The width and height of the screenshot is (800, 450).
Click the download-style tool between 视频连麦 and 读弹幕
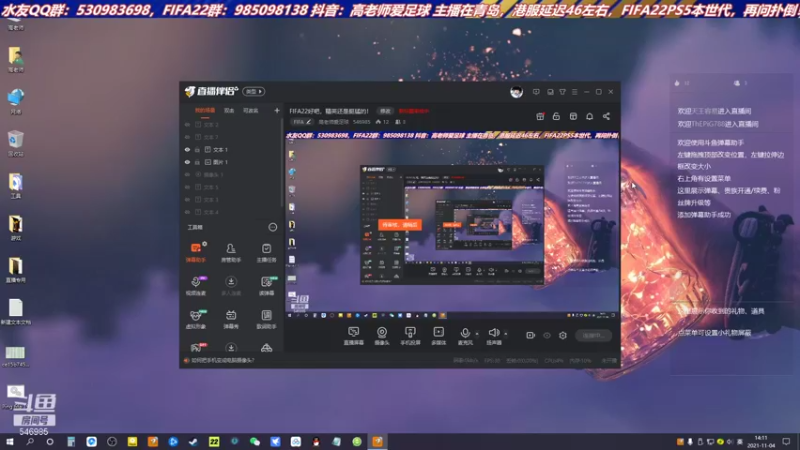[231, 285]
